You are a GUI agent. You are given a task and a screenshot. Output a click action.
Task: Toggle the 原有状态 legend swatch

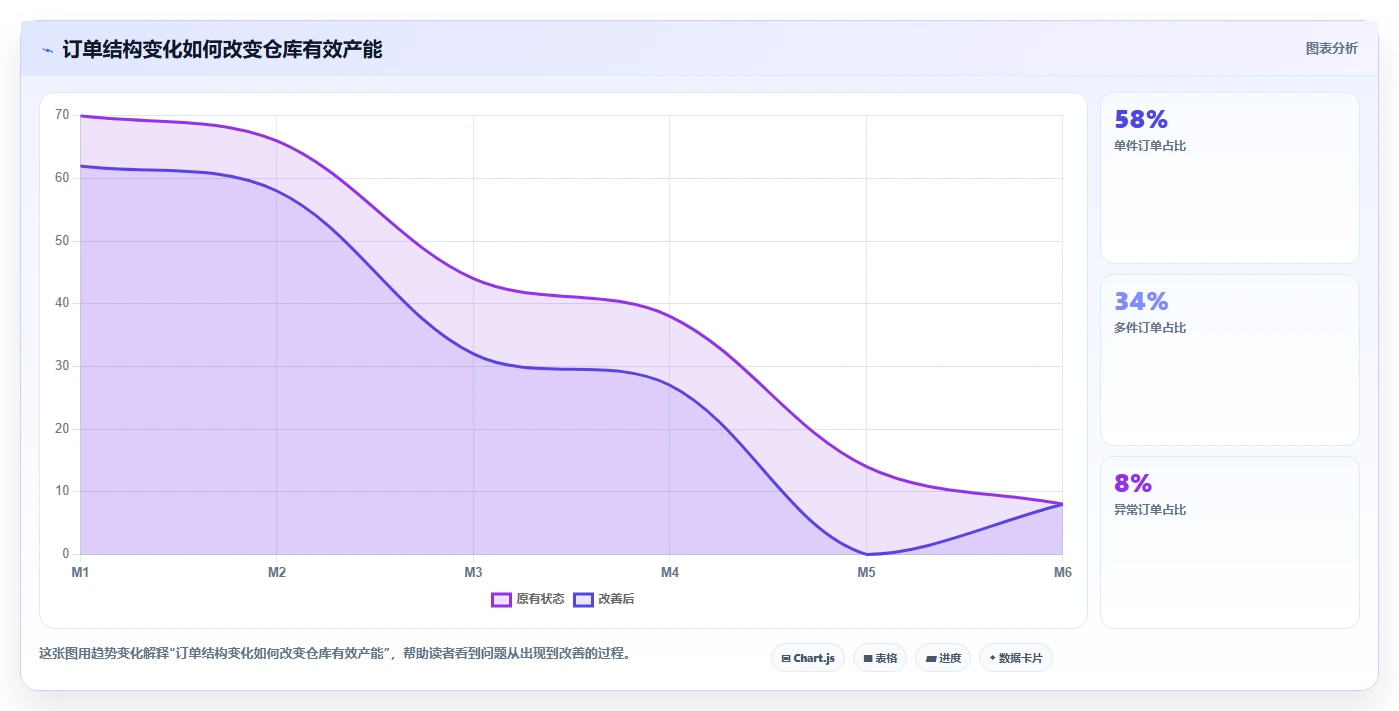pyautogui.click(x=502, y=599)
